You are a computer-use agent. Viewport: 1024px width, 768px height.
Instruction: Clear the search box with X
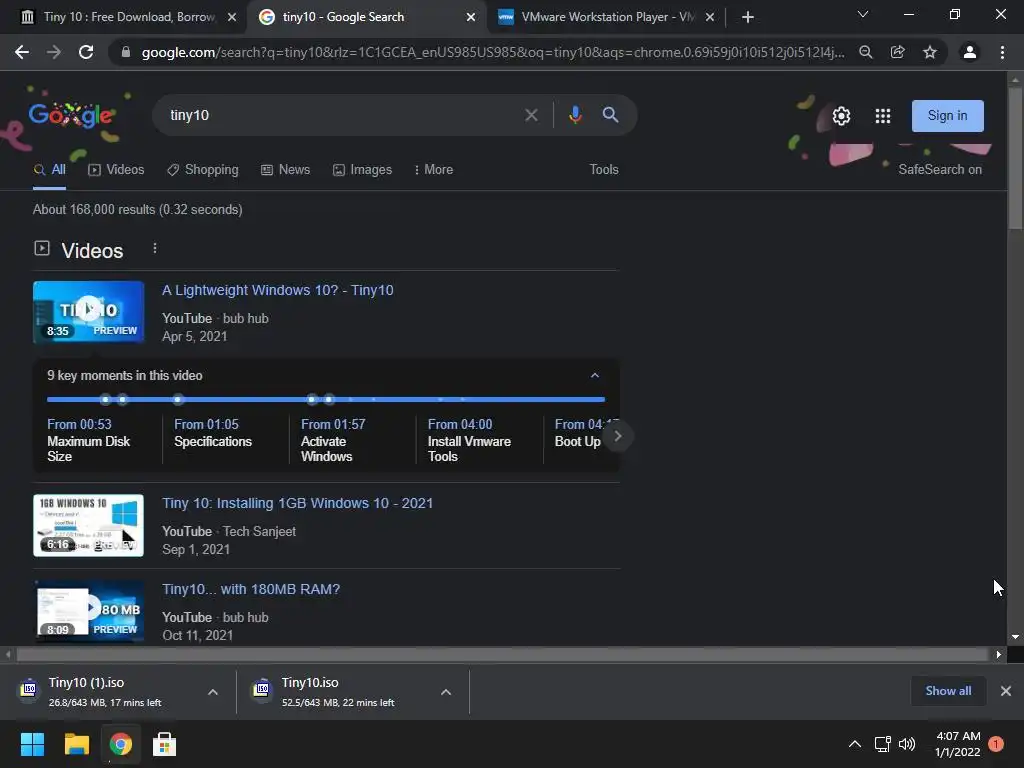click(532, 115)
